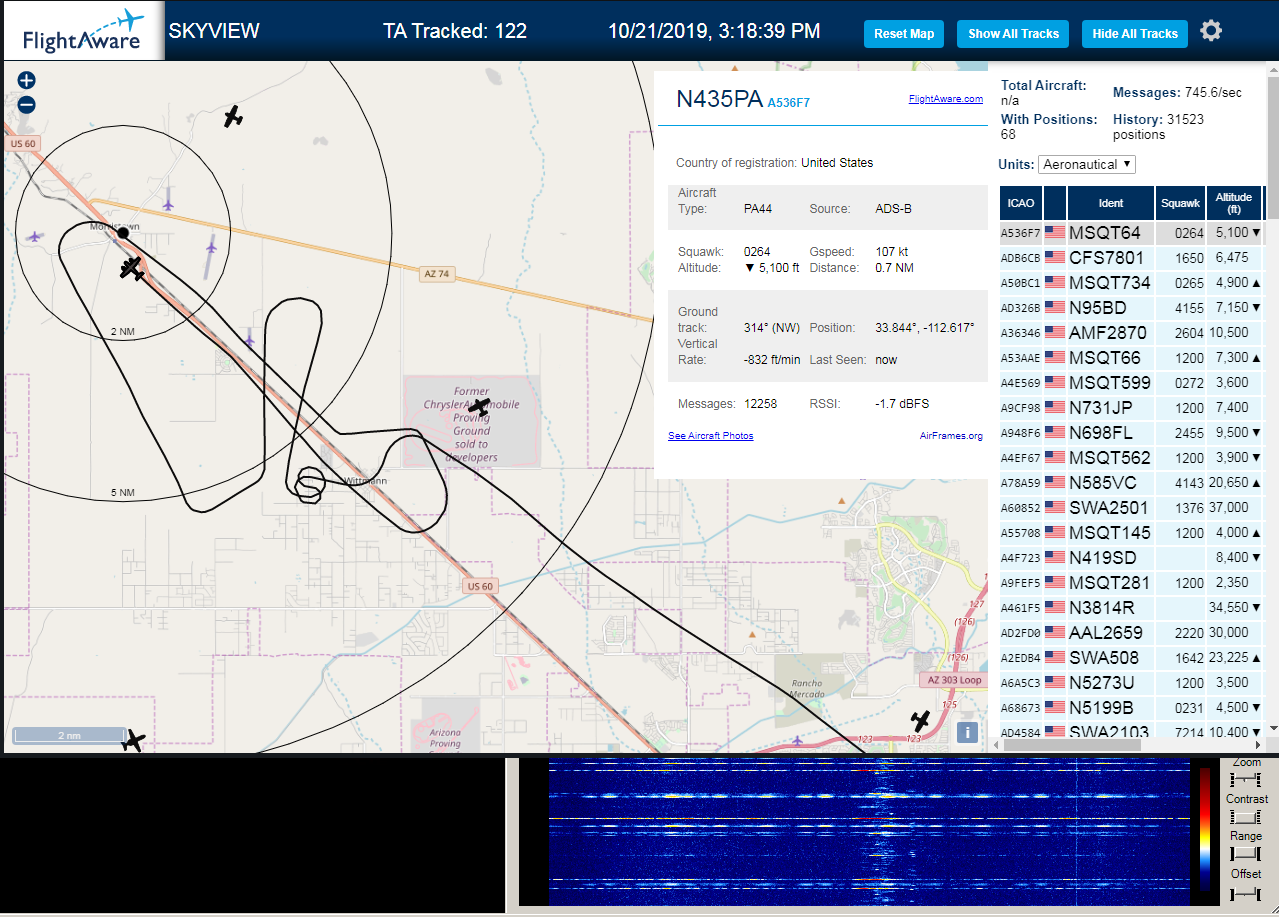
Task: Open the FlightAware.com link
Action: coord(945,99)
